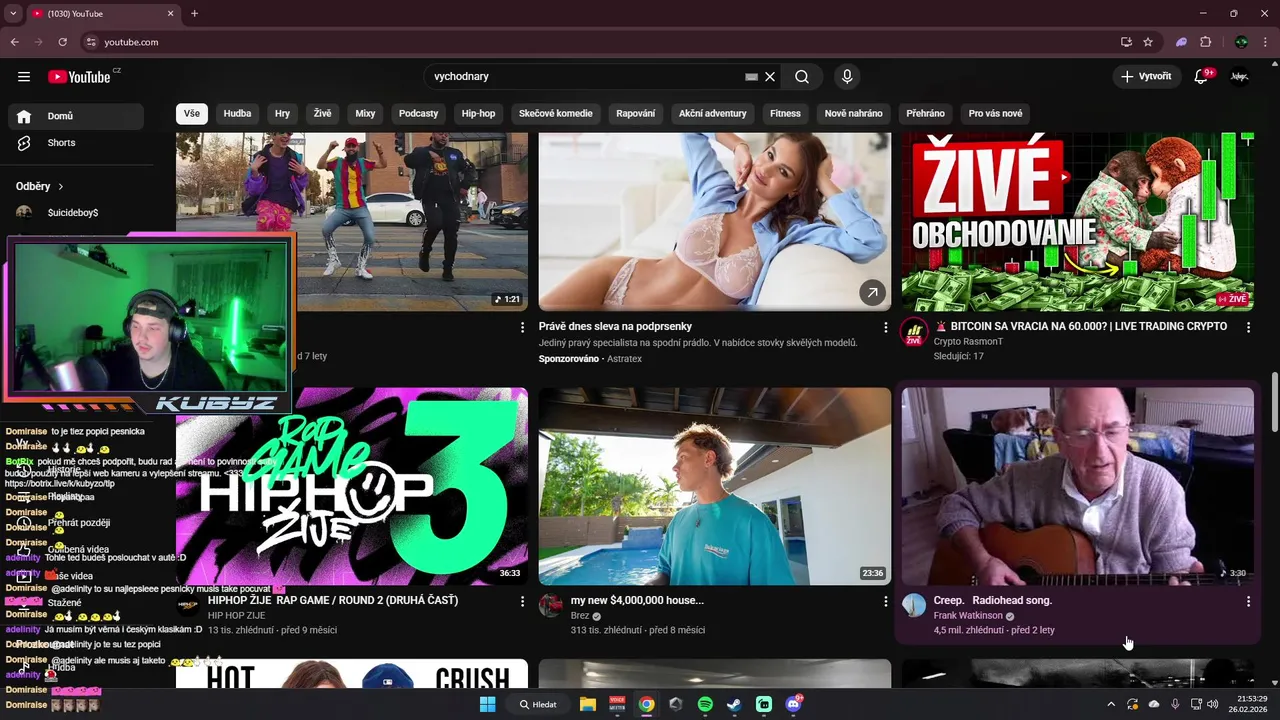Open Discord from the taskbar
The height and width of the screenshot is (720, 1280).
click(793, 704)
